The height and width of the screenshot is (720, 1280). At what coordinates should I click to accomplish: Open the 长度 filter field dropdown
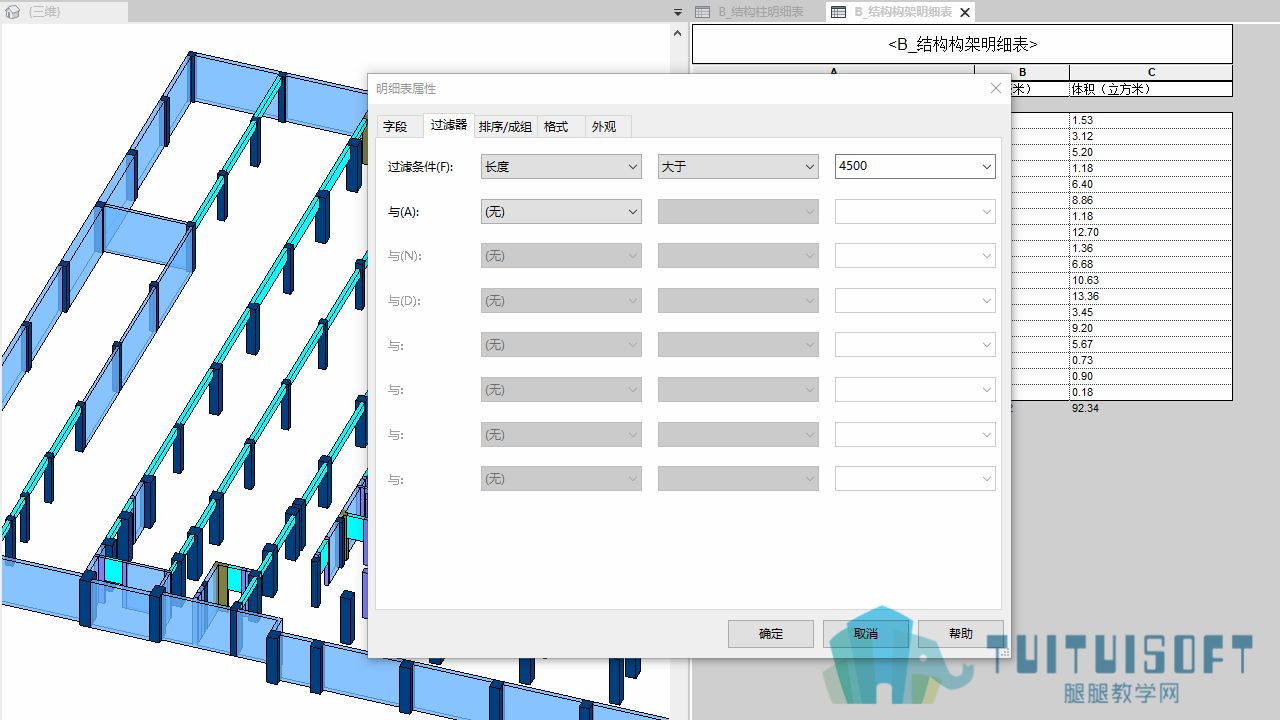pos(561,167)
